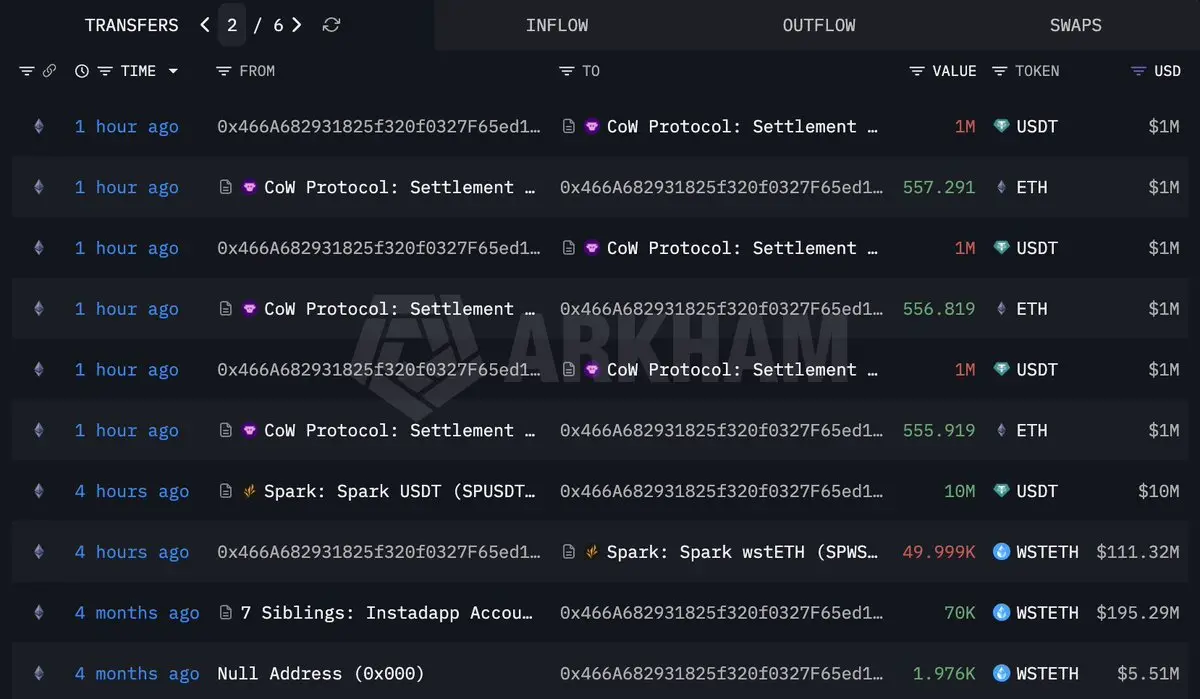This screenshot has width=1200, height=699.
Task: Open Spark wstETH (SPWS) recipient entity
Action: [743, 552]
